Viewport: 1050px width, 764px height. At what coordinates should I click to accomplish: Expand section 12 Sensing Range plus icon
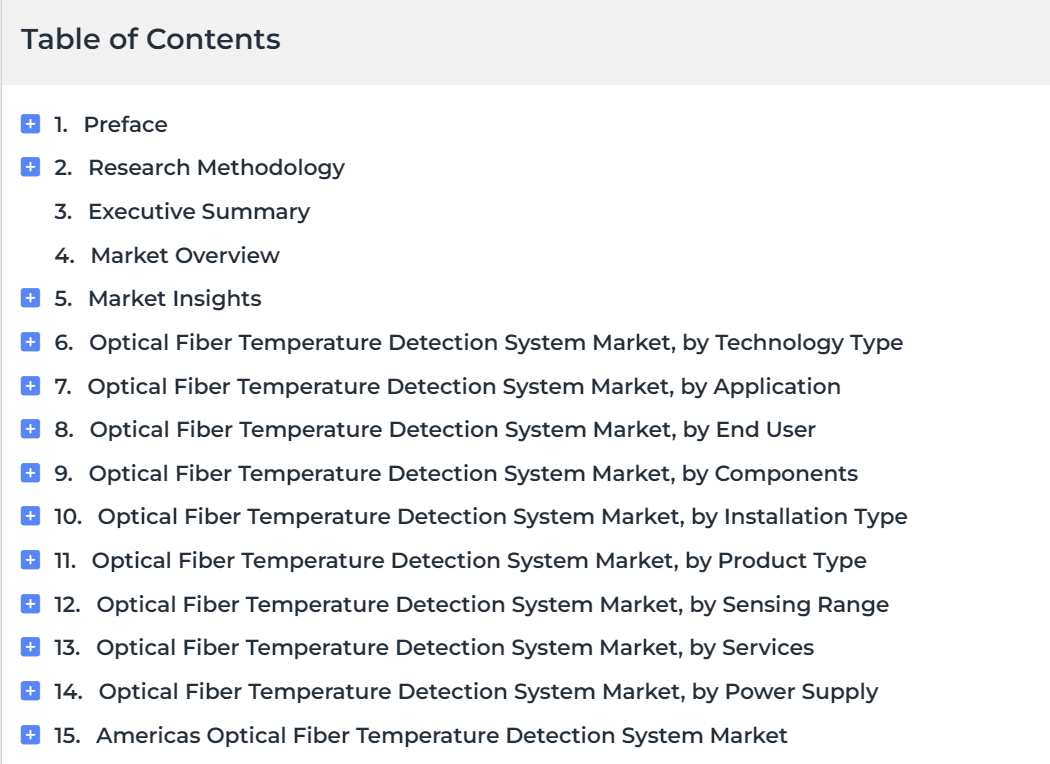(30, 604)
